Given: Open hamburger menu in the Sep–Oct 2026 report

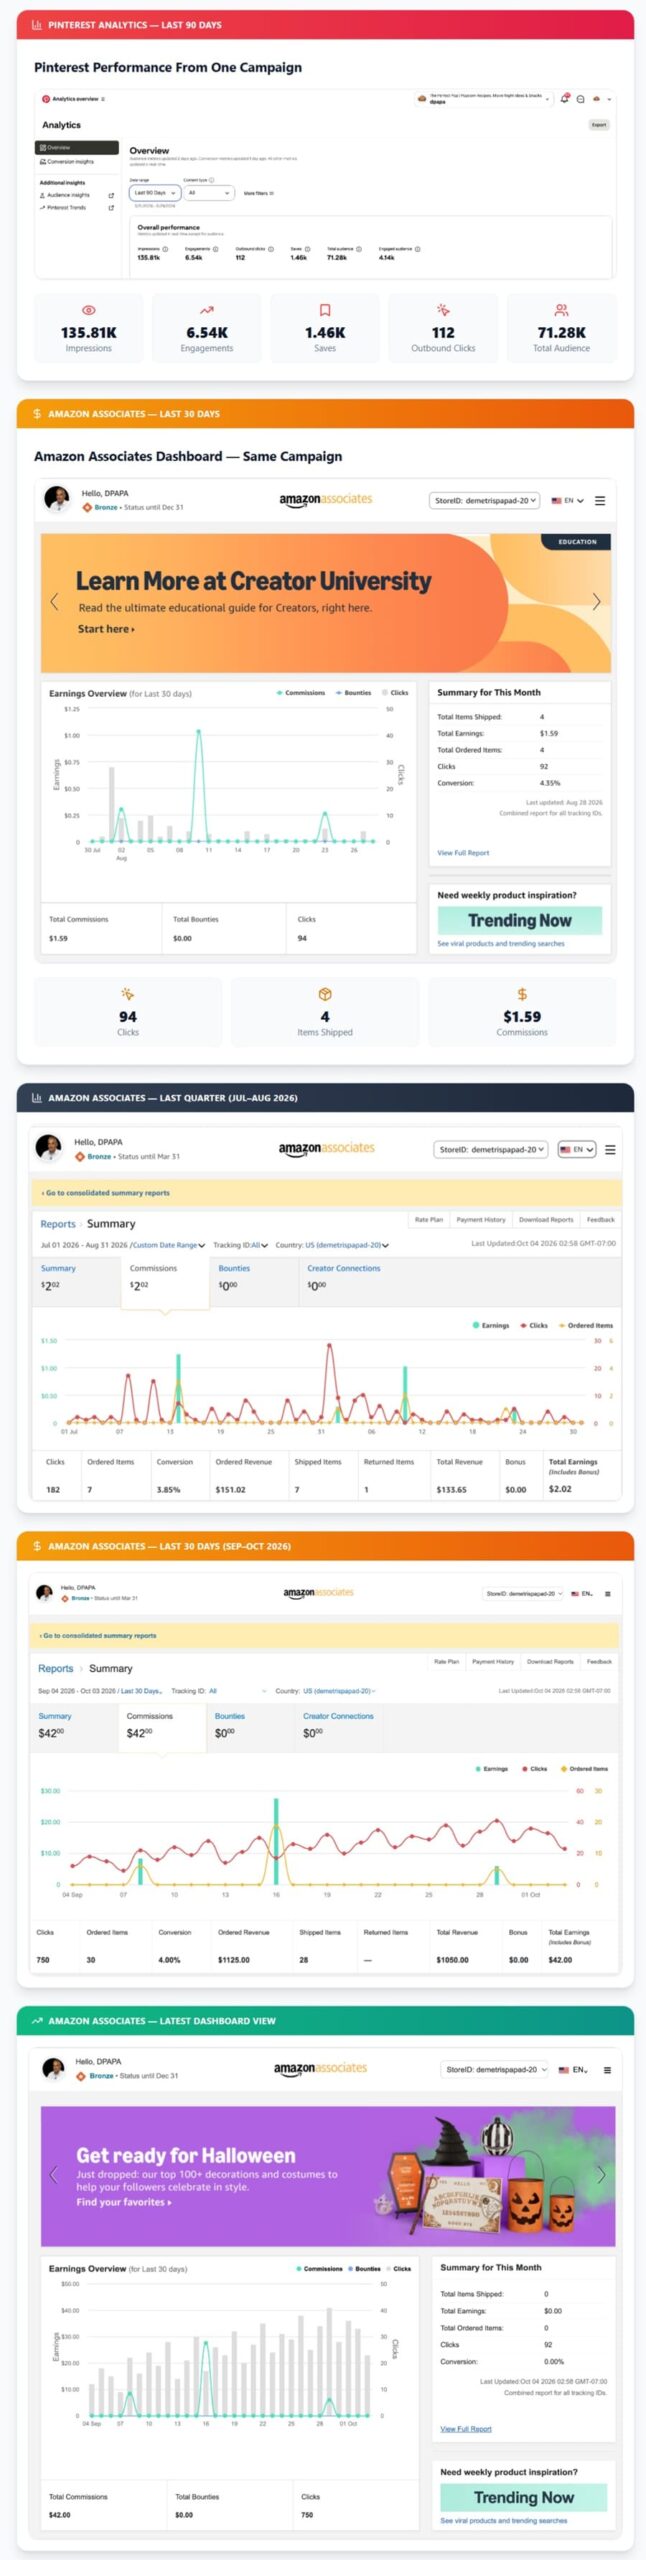Looking at the screenshot, I should coord(608,1594).
